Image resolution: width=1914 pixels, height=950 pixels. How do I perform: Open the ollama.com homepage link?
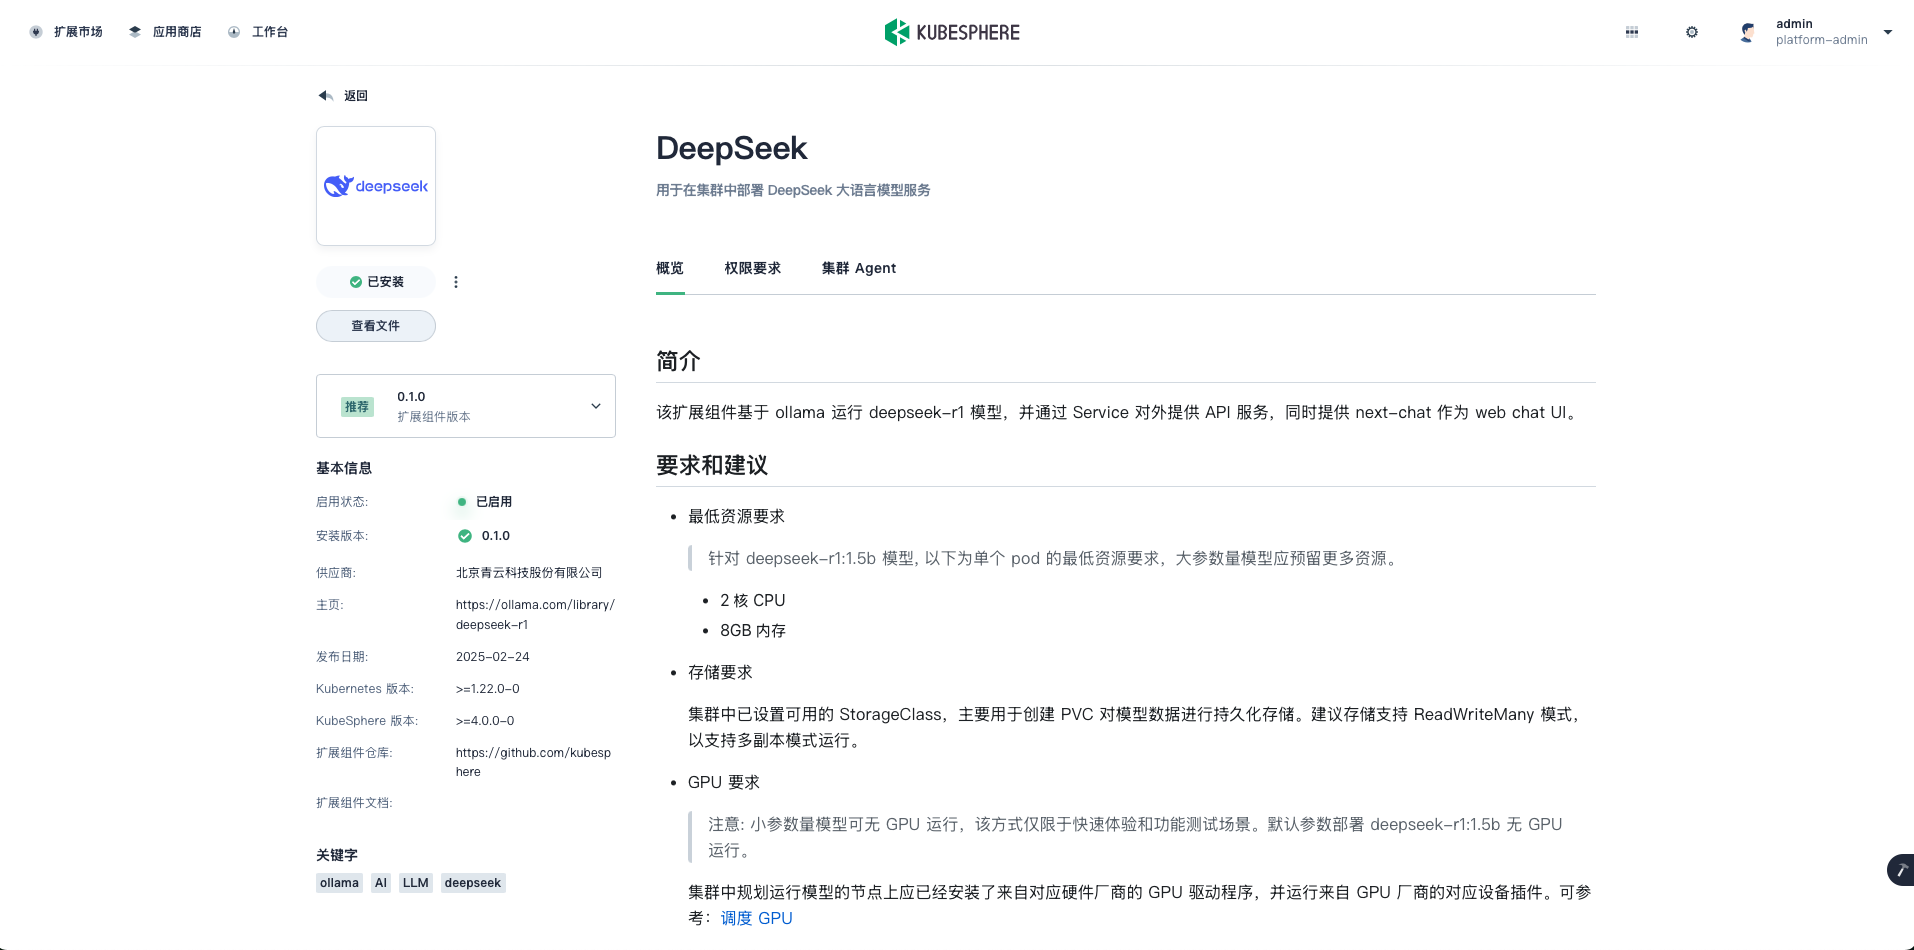[535, 615]
